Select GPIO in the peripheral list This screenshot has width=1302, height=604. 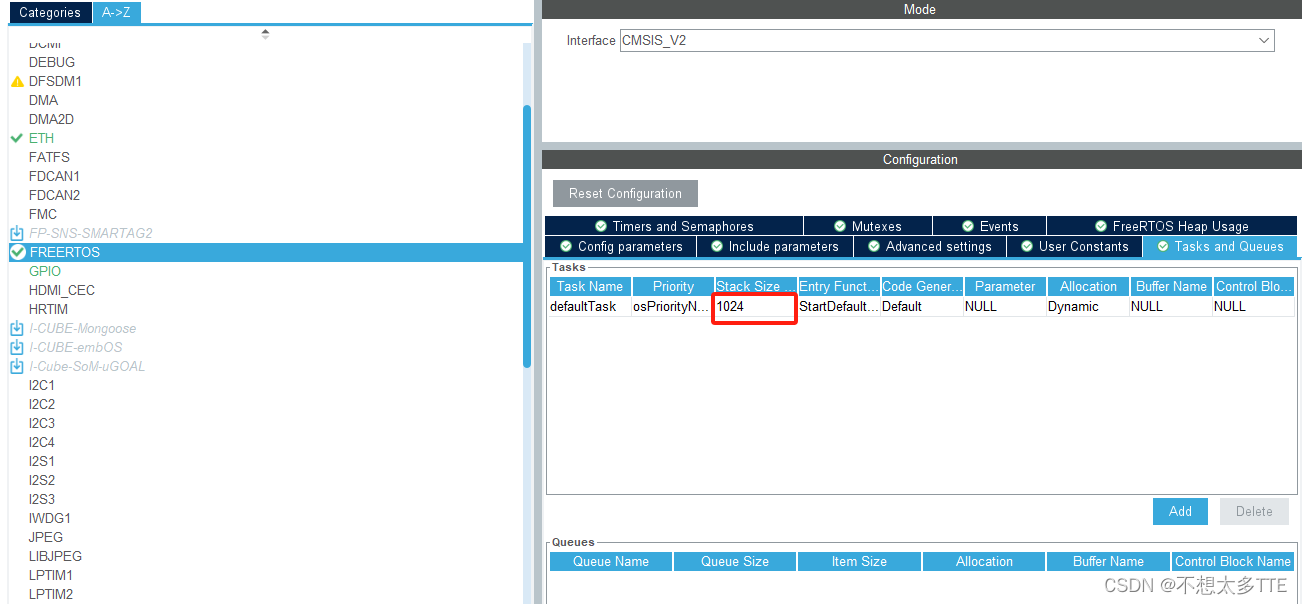coord(44,271)
